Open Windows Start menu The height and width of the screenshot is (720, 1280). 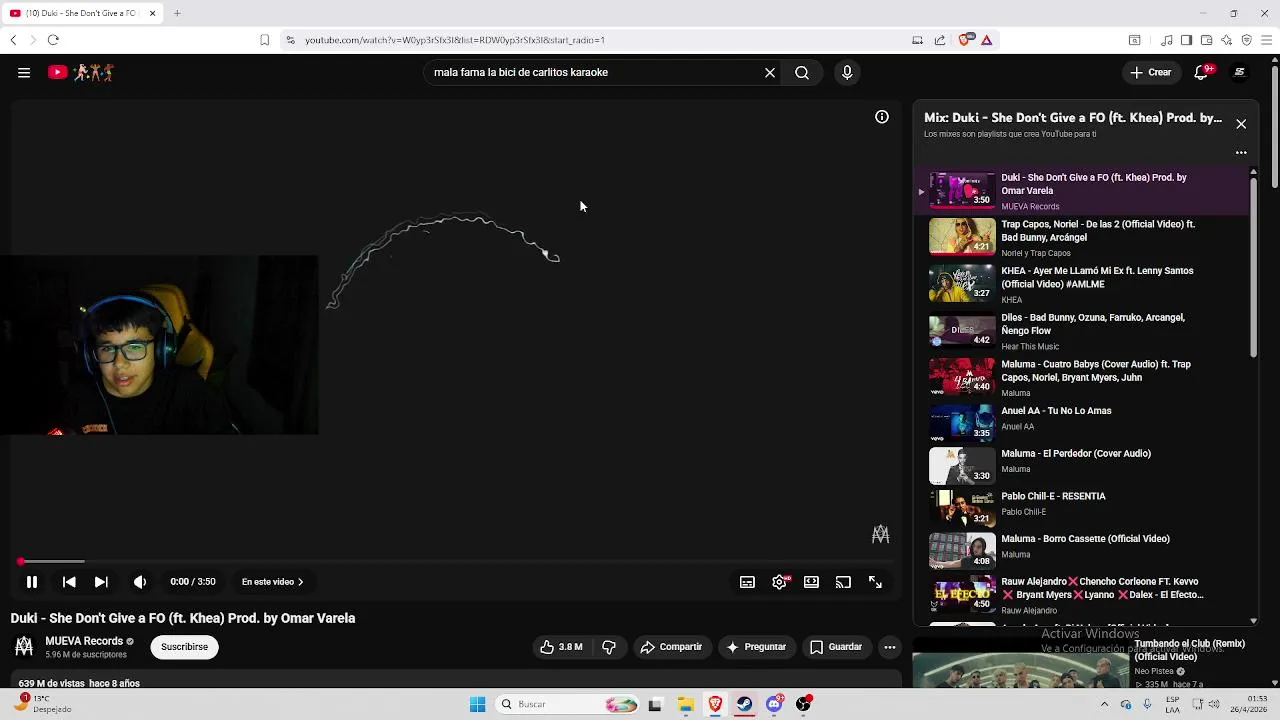[x=477, y=704]
